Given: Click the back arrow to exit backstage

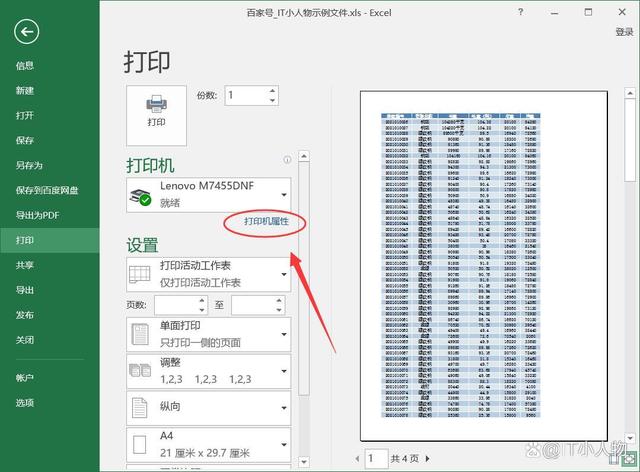Looking at the screenshot, I should coord(27,32).
